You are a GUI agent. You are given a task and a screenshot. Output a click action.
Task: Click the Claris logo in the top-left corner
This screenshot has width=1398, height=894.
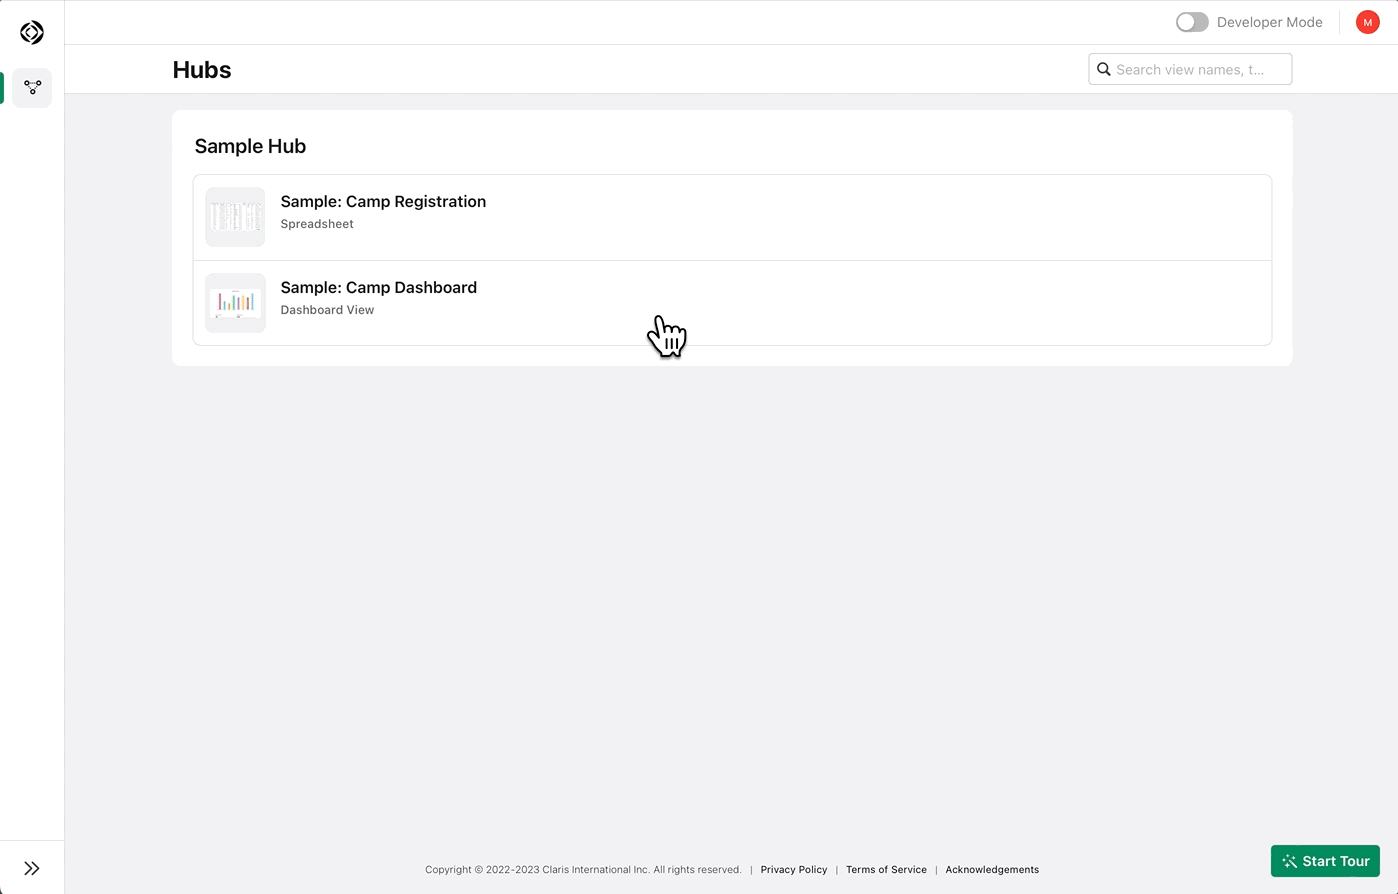[31, 32]
